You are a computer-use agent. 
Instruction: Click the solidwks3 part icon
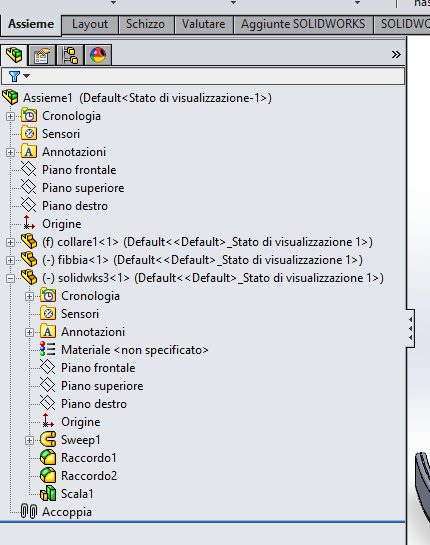point(29,277)
